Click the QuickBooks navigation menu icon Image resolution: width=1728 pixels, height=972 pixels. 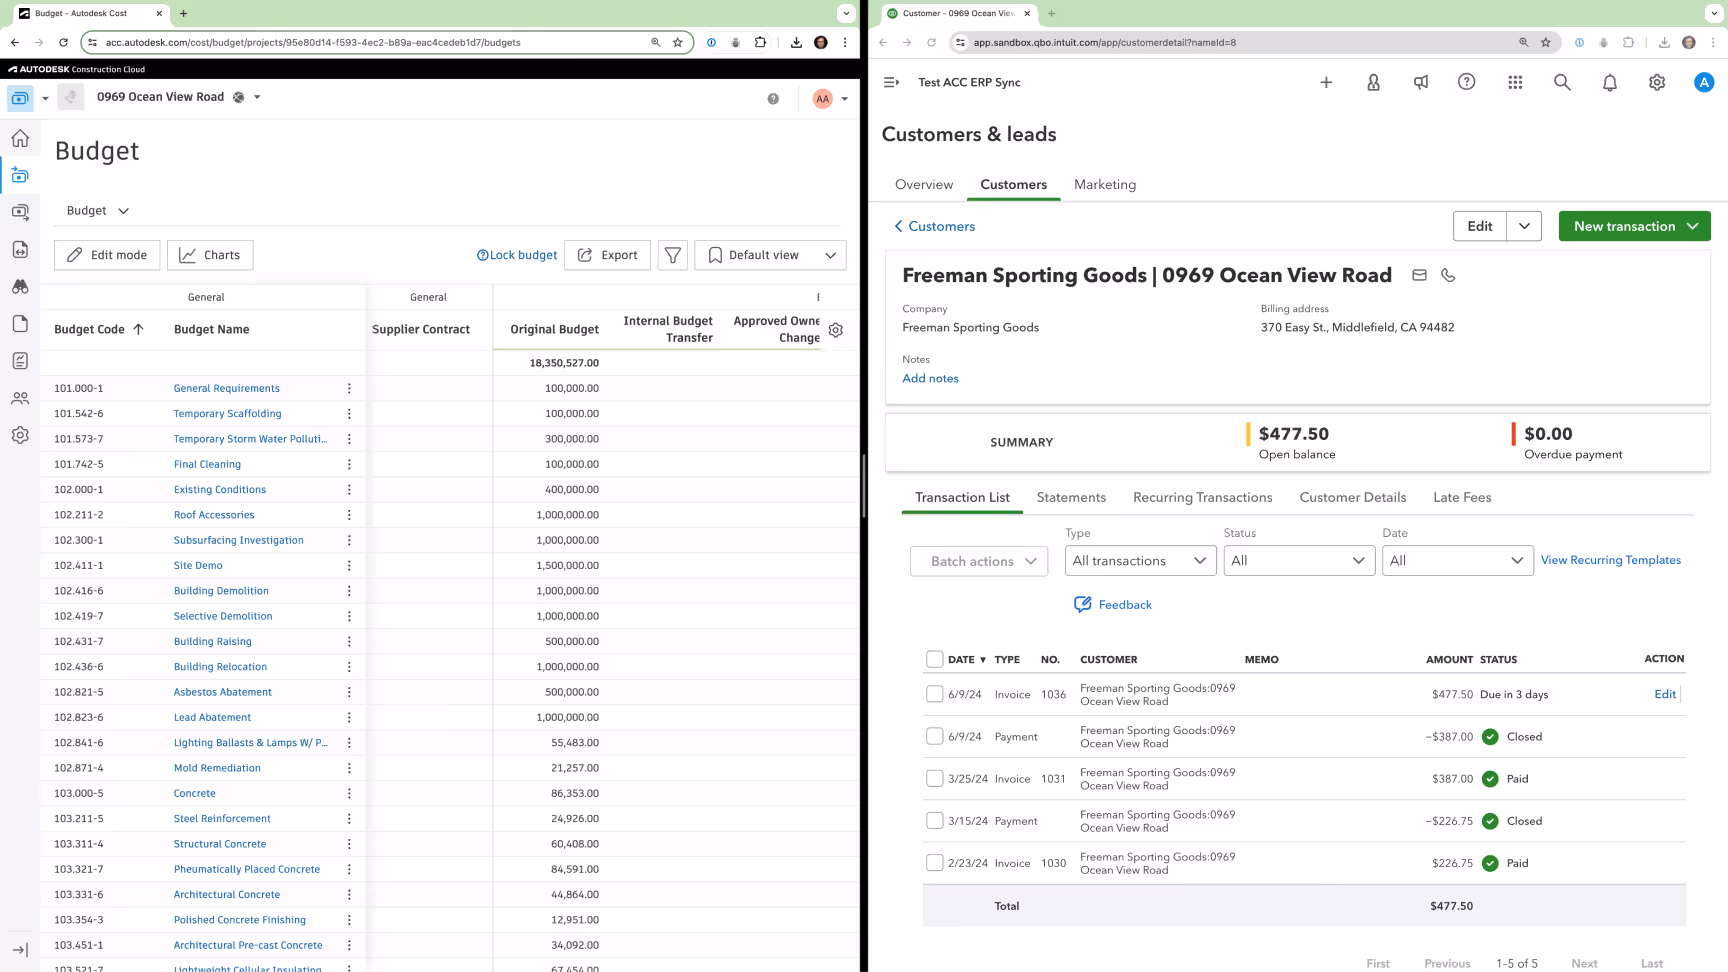(x=891, y=82)
